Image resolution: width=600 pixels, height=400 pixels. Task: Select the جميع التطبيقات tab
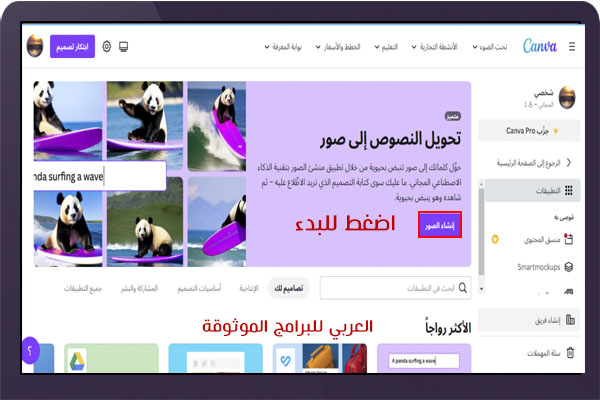83,288
